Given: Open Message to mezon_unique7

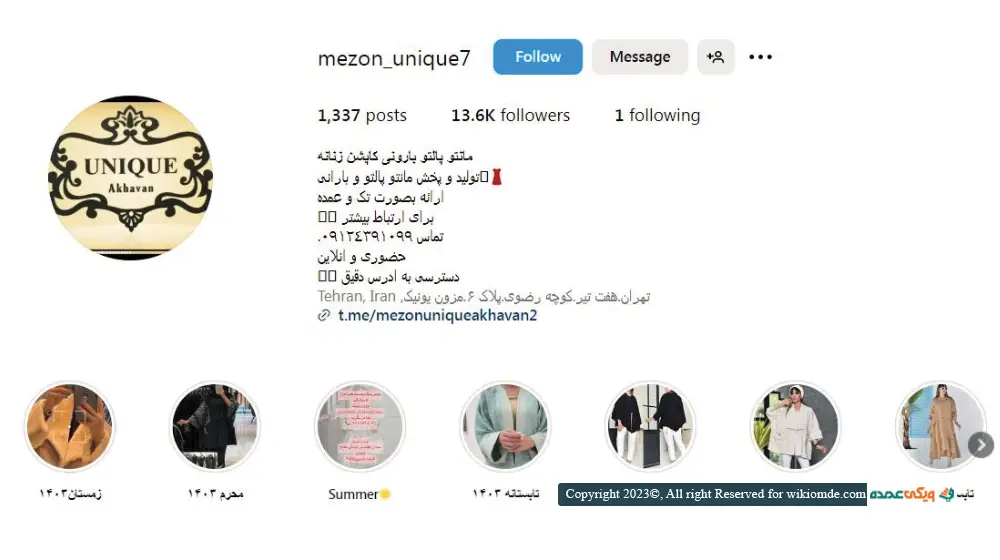Looking at the screenshot, I should 640,57.
